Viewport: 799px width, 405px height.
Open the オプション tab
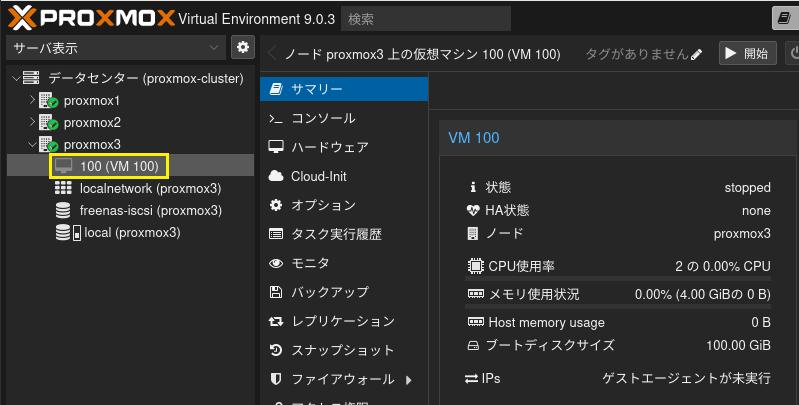pyautogui.click(x=344, y=205)
